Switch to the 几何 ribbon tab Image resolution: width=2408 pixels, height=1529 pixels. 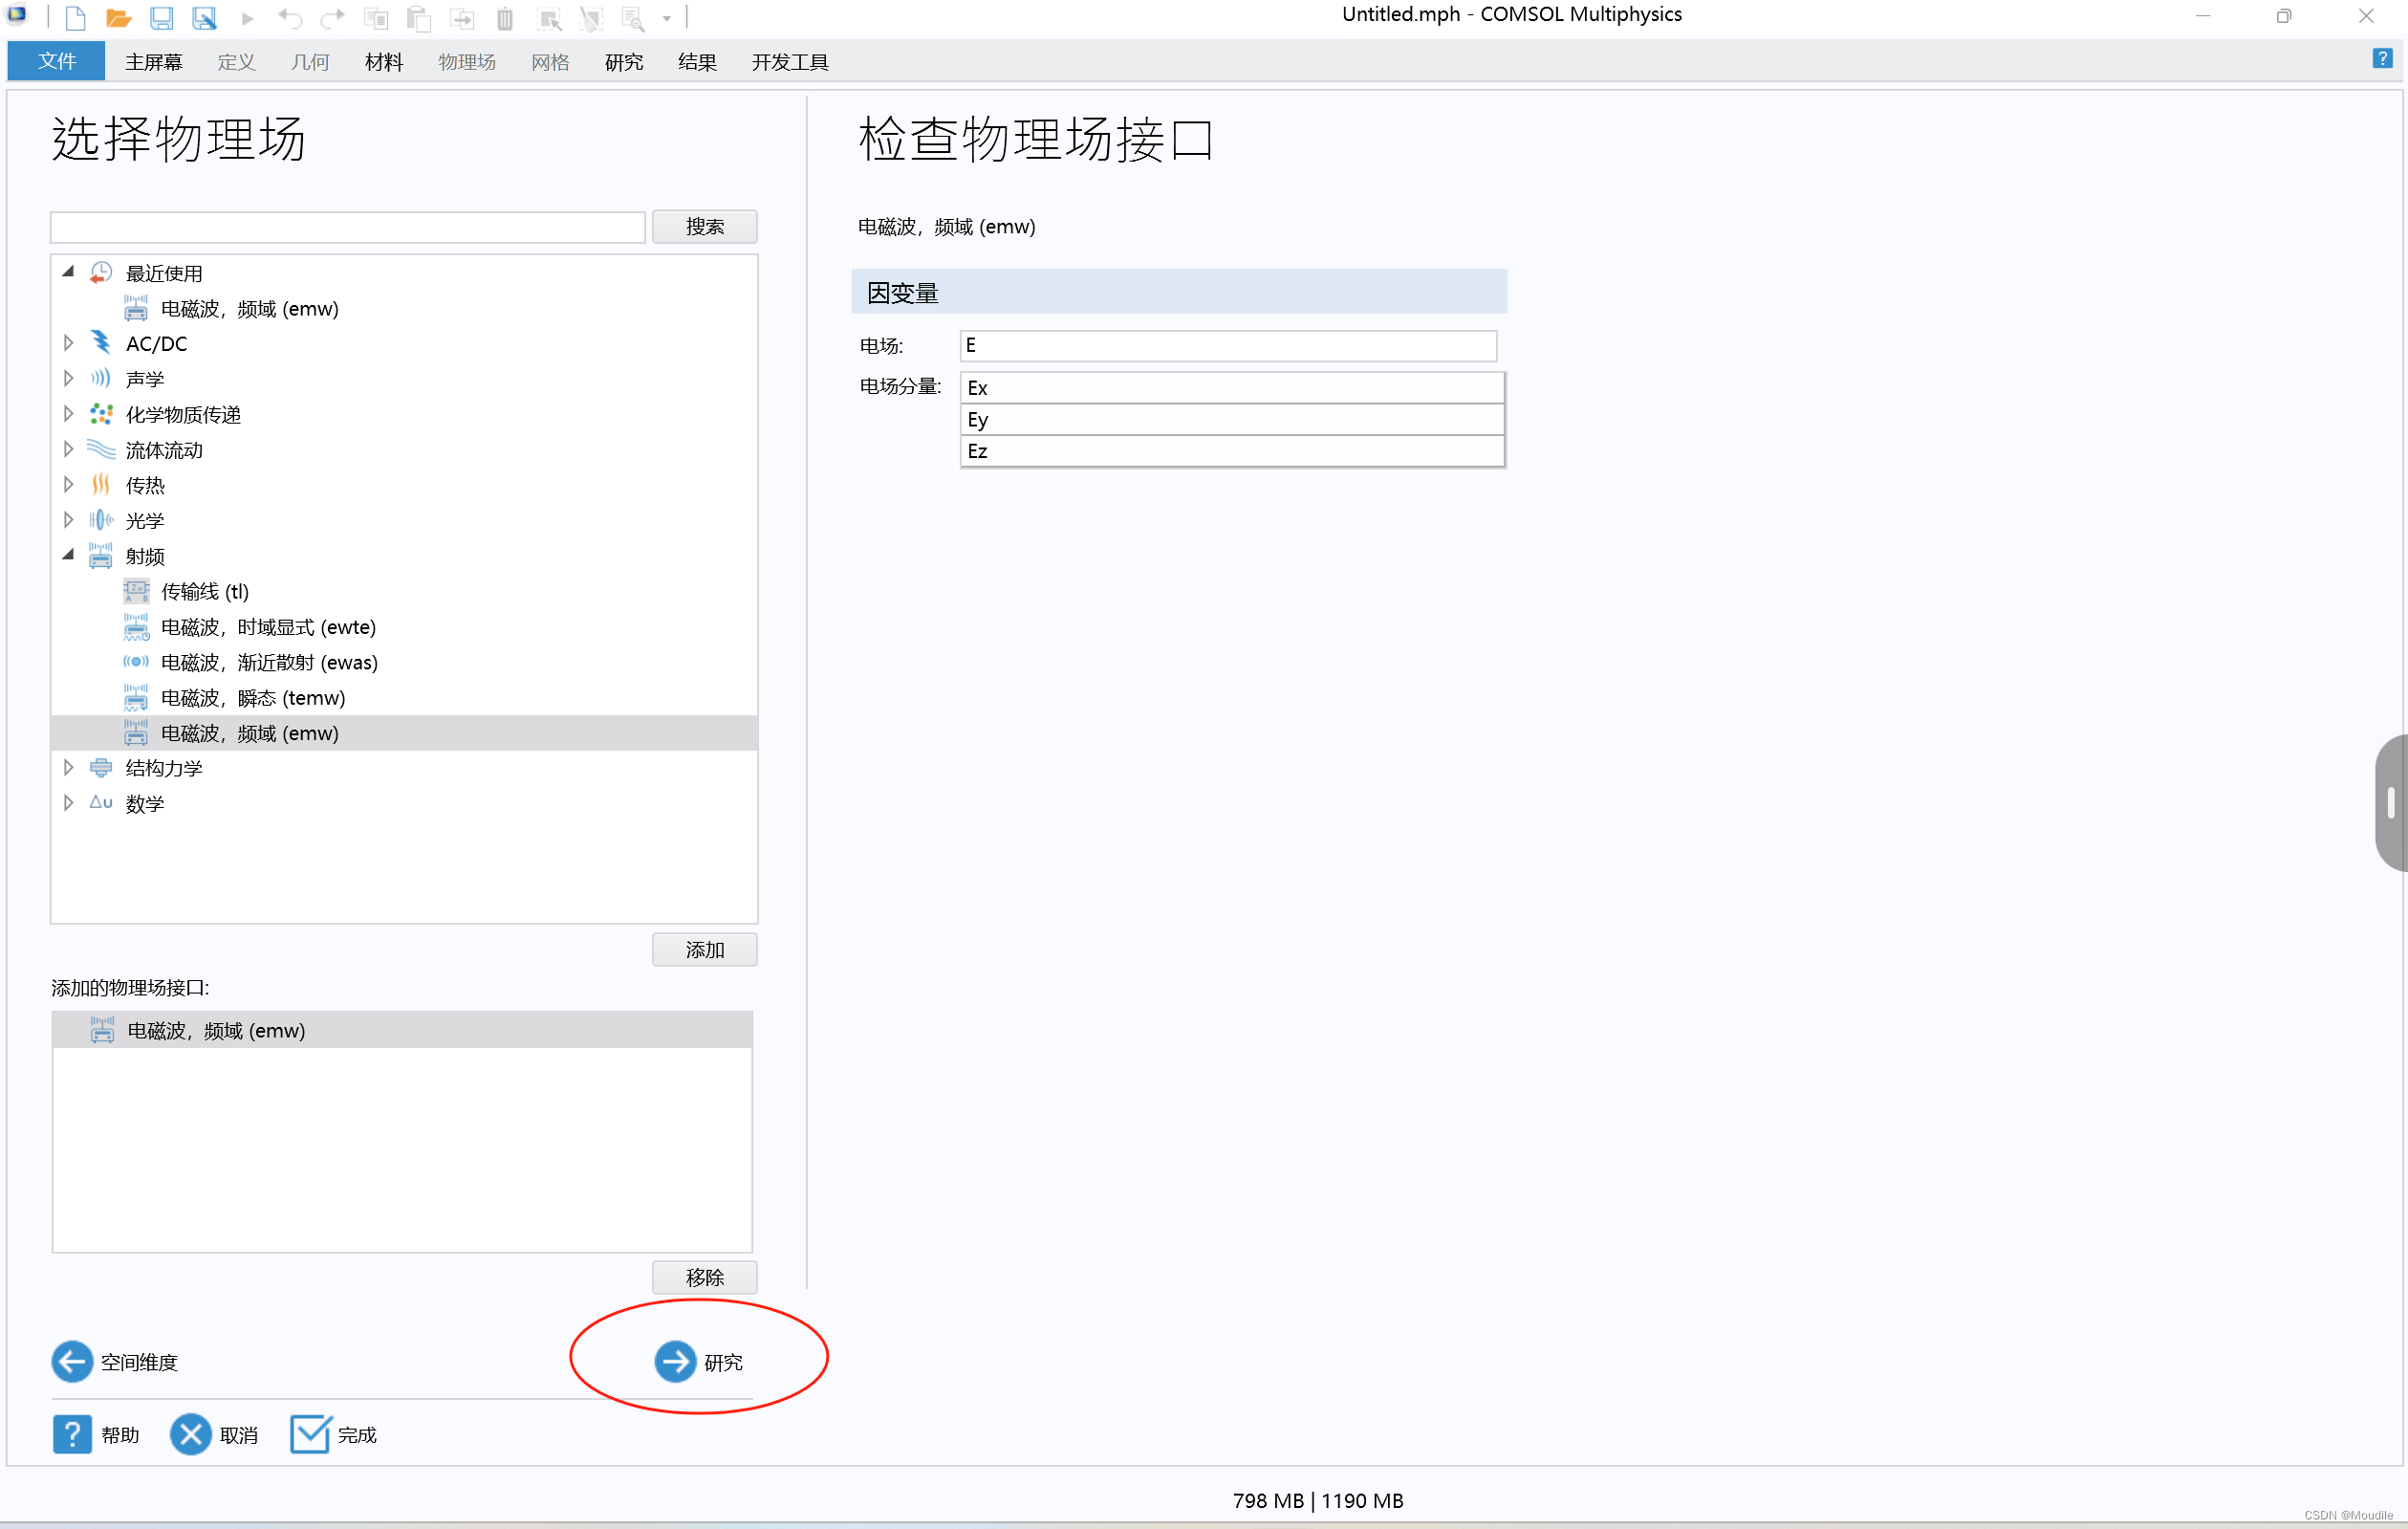click(x=310, y=61)
